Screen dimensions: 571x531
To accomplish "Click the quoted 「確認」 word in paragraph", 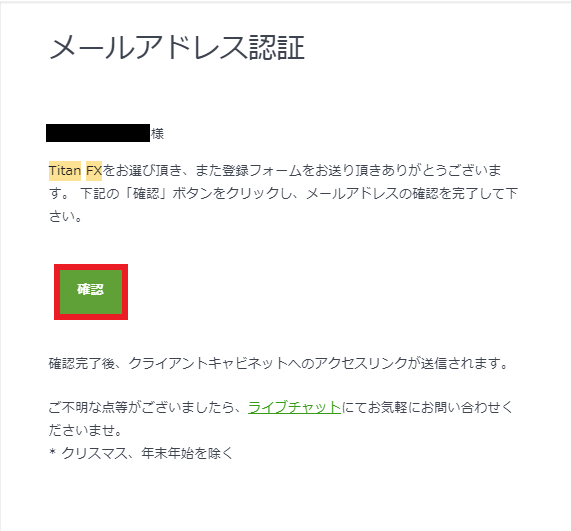I will click(x=146, y=193).
